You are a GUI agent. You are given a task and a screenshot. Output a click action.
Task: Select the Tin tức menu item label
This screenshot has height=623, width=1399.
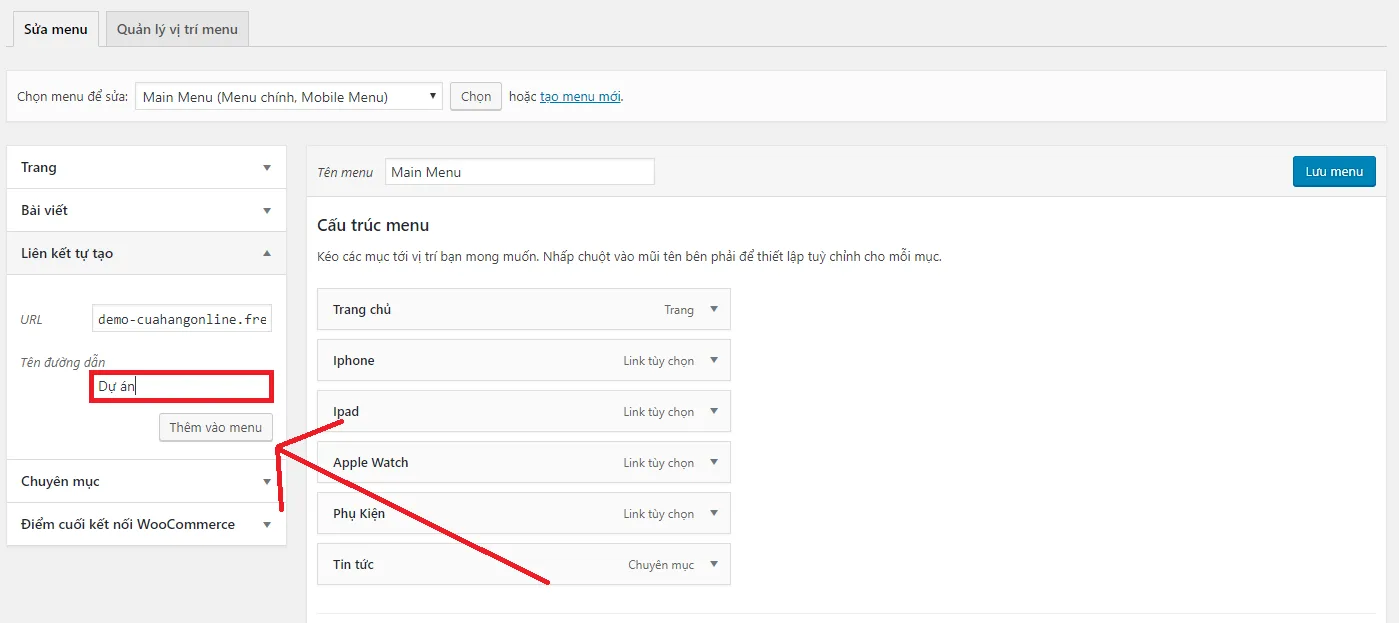point(353,565)
